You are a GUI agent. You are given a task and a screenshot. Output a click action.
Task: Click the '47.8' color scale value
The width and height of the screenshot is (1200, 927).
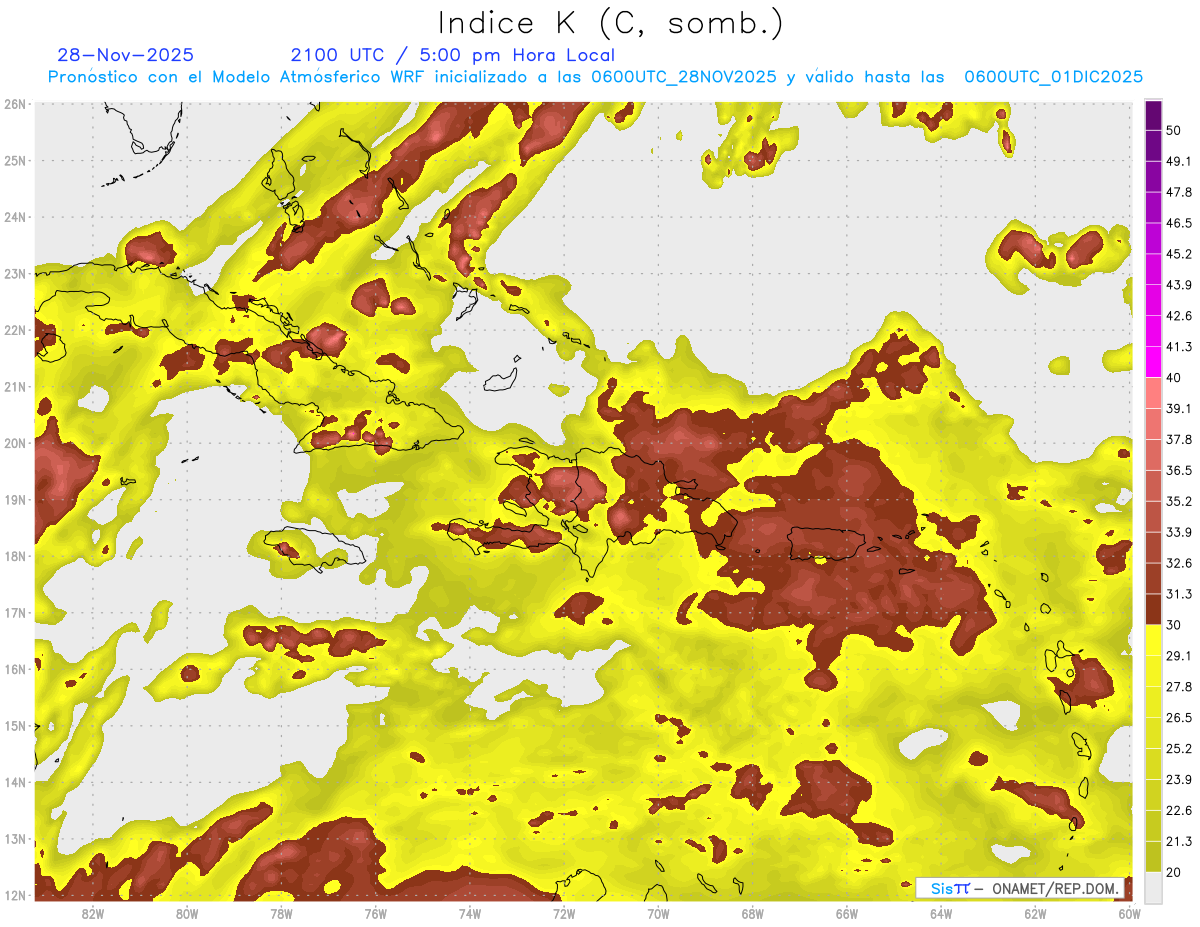[1178, 192]
